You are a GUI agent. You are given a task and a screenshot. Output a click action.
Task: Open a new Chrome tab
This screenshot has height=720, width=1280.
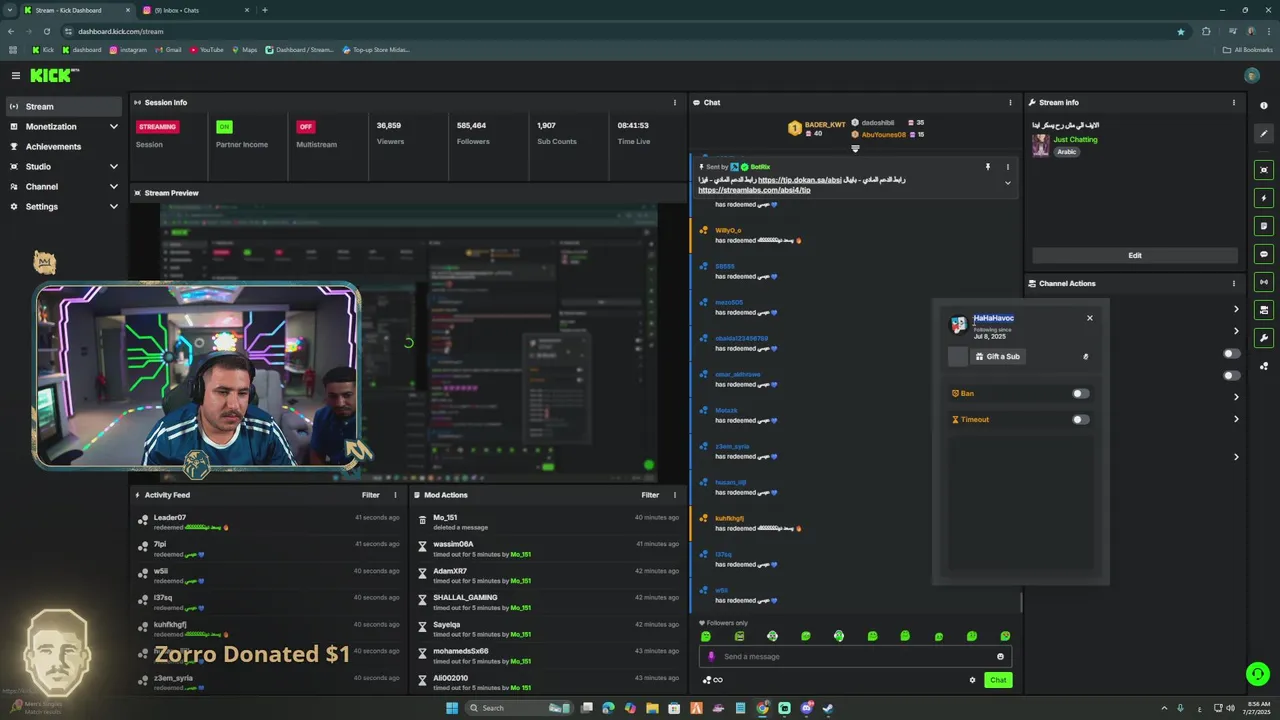coord(265,10)
